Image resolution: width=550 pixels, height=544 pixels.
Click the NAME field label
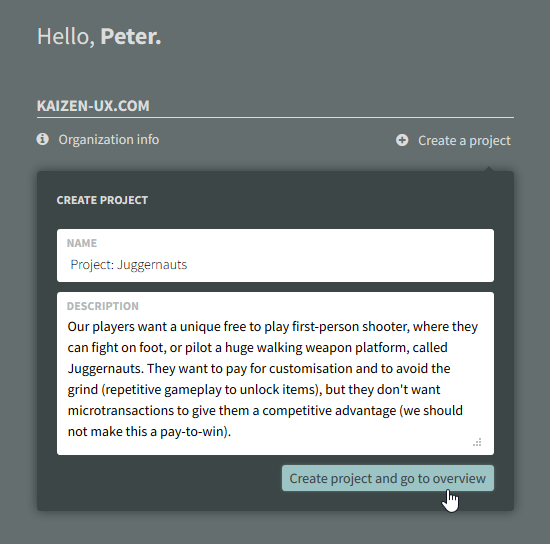(82, 243)
